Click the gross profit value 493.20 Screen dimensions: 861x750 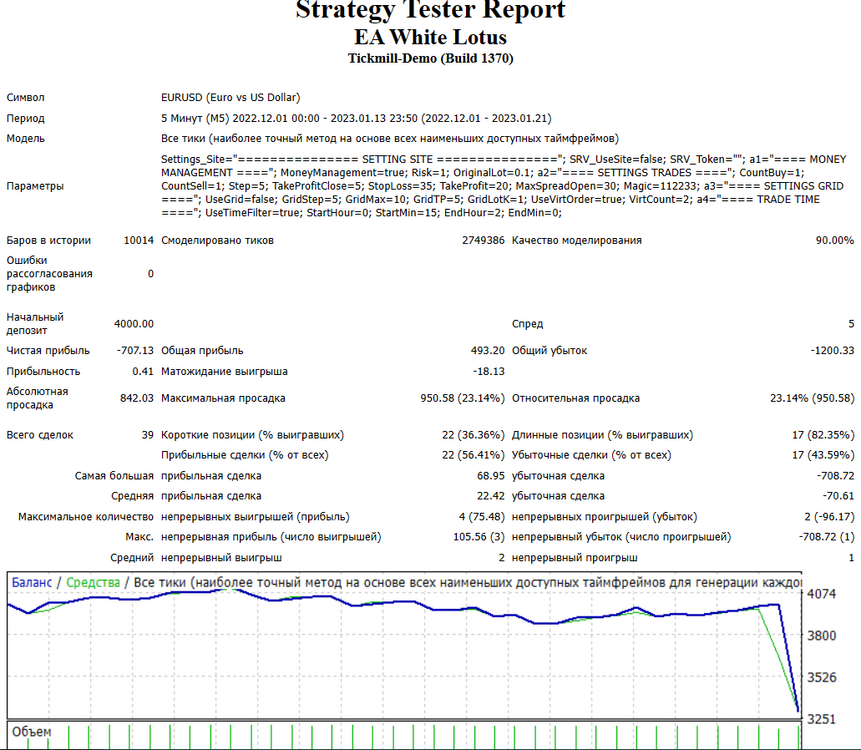488,350
